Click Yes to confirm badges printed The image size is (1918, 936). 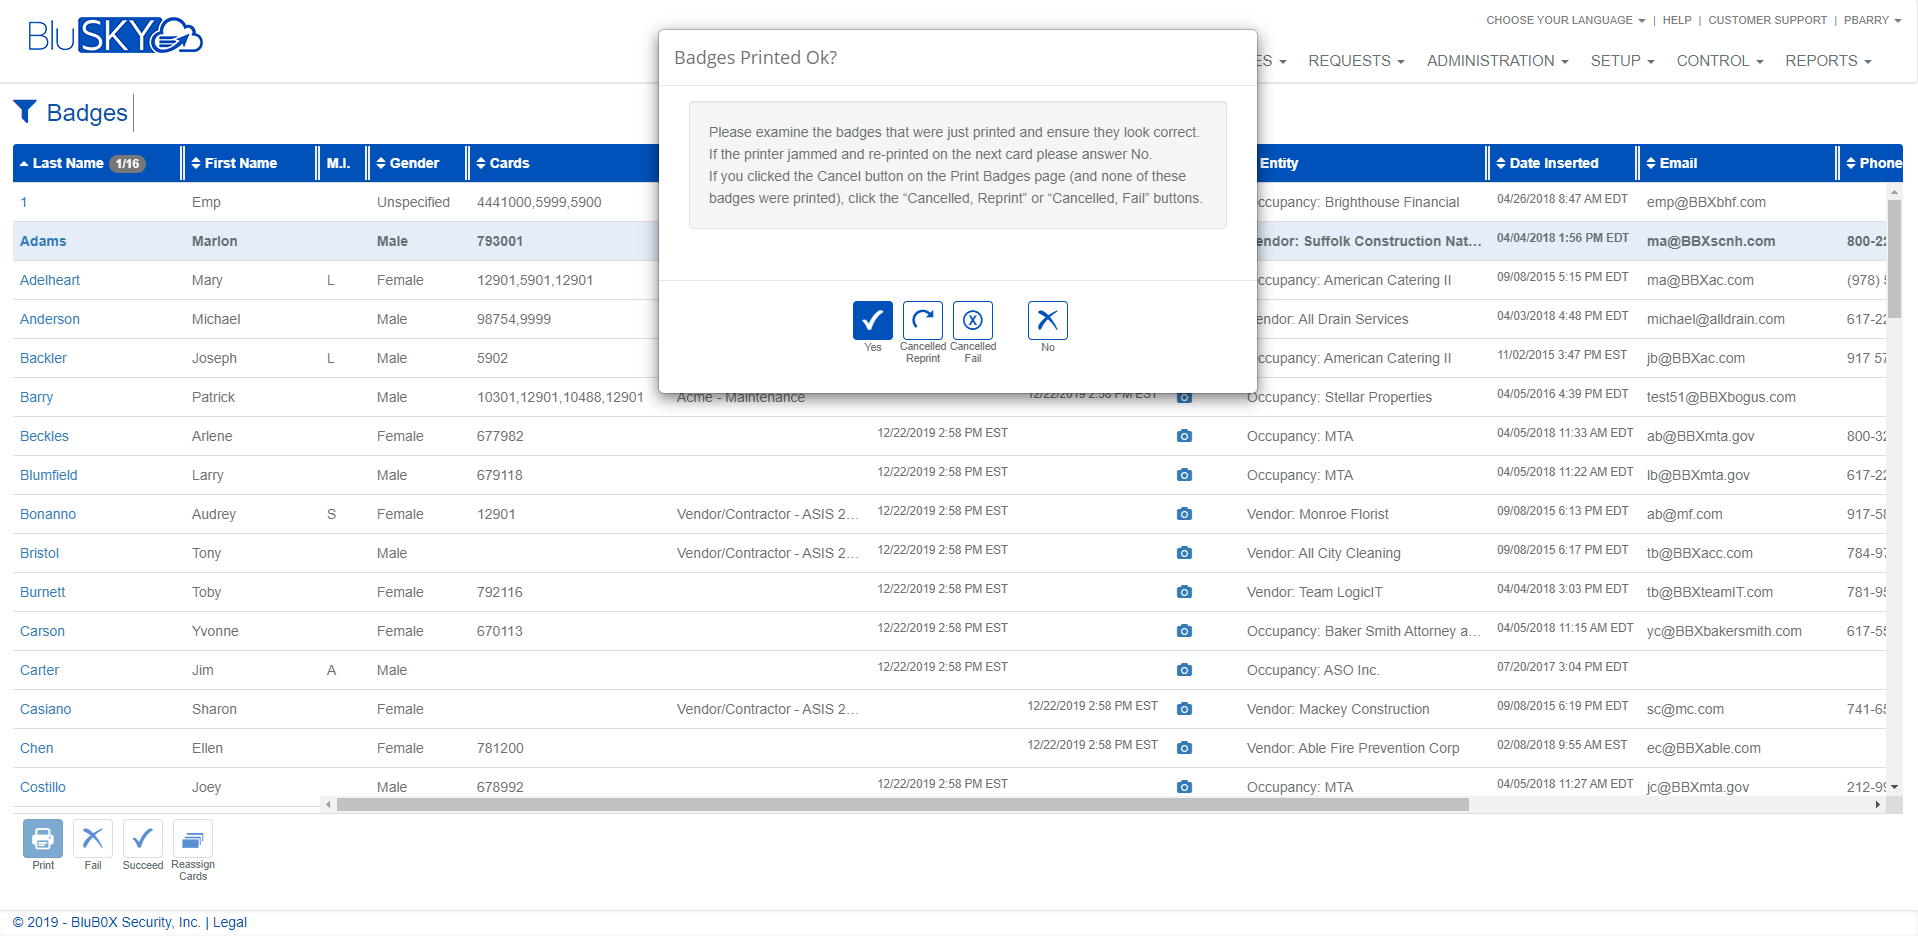[x=872, y=320]
